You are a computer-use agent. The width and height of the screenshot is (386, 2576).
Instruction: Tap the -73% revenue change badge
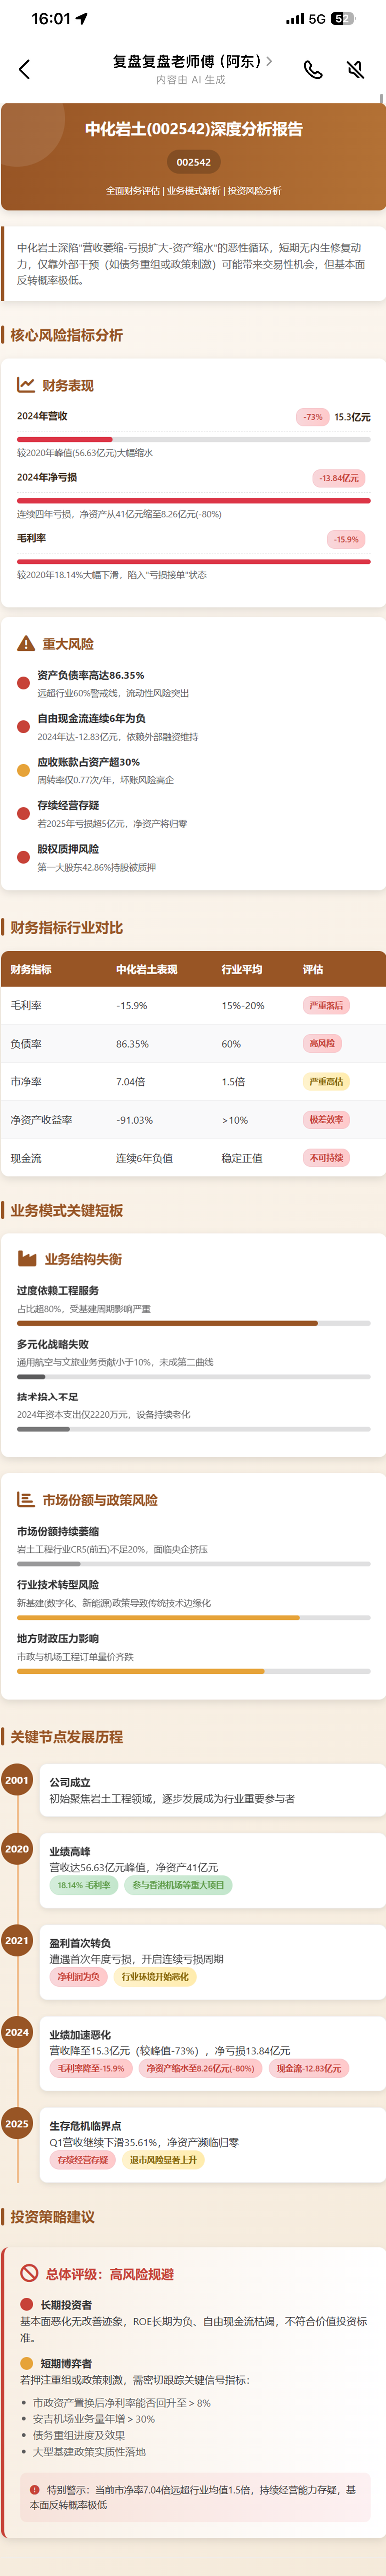point(313,417)
